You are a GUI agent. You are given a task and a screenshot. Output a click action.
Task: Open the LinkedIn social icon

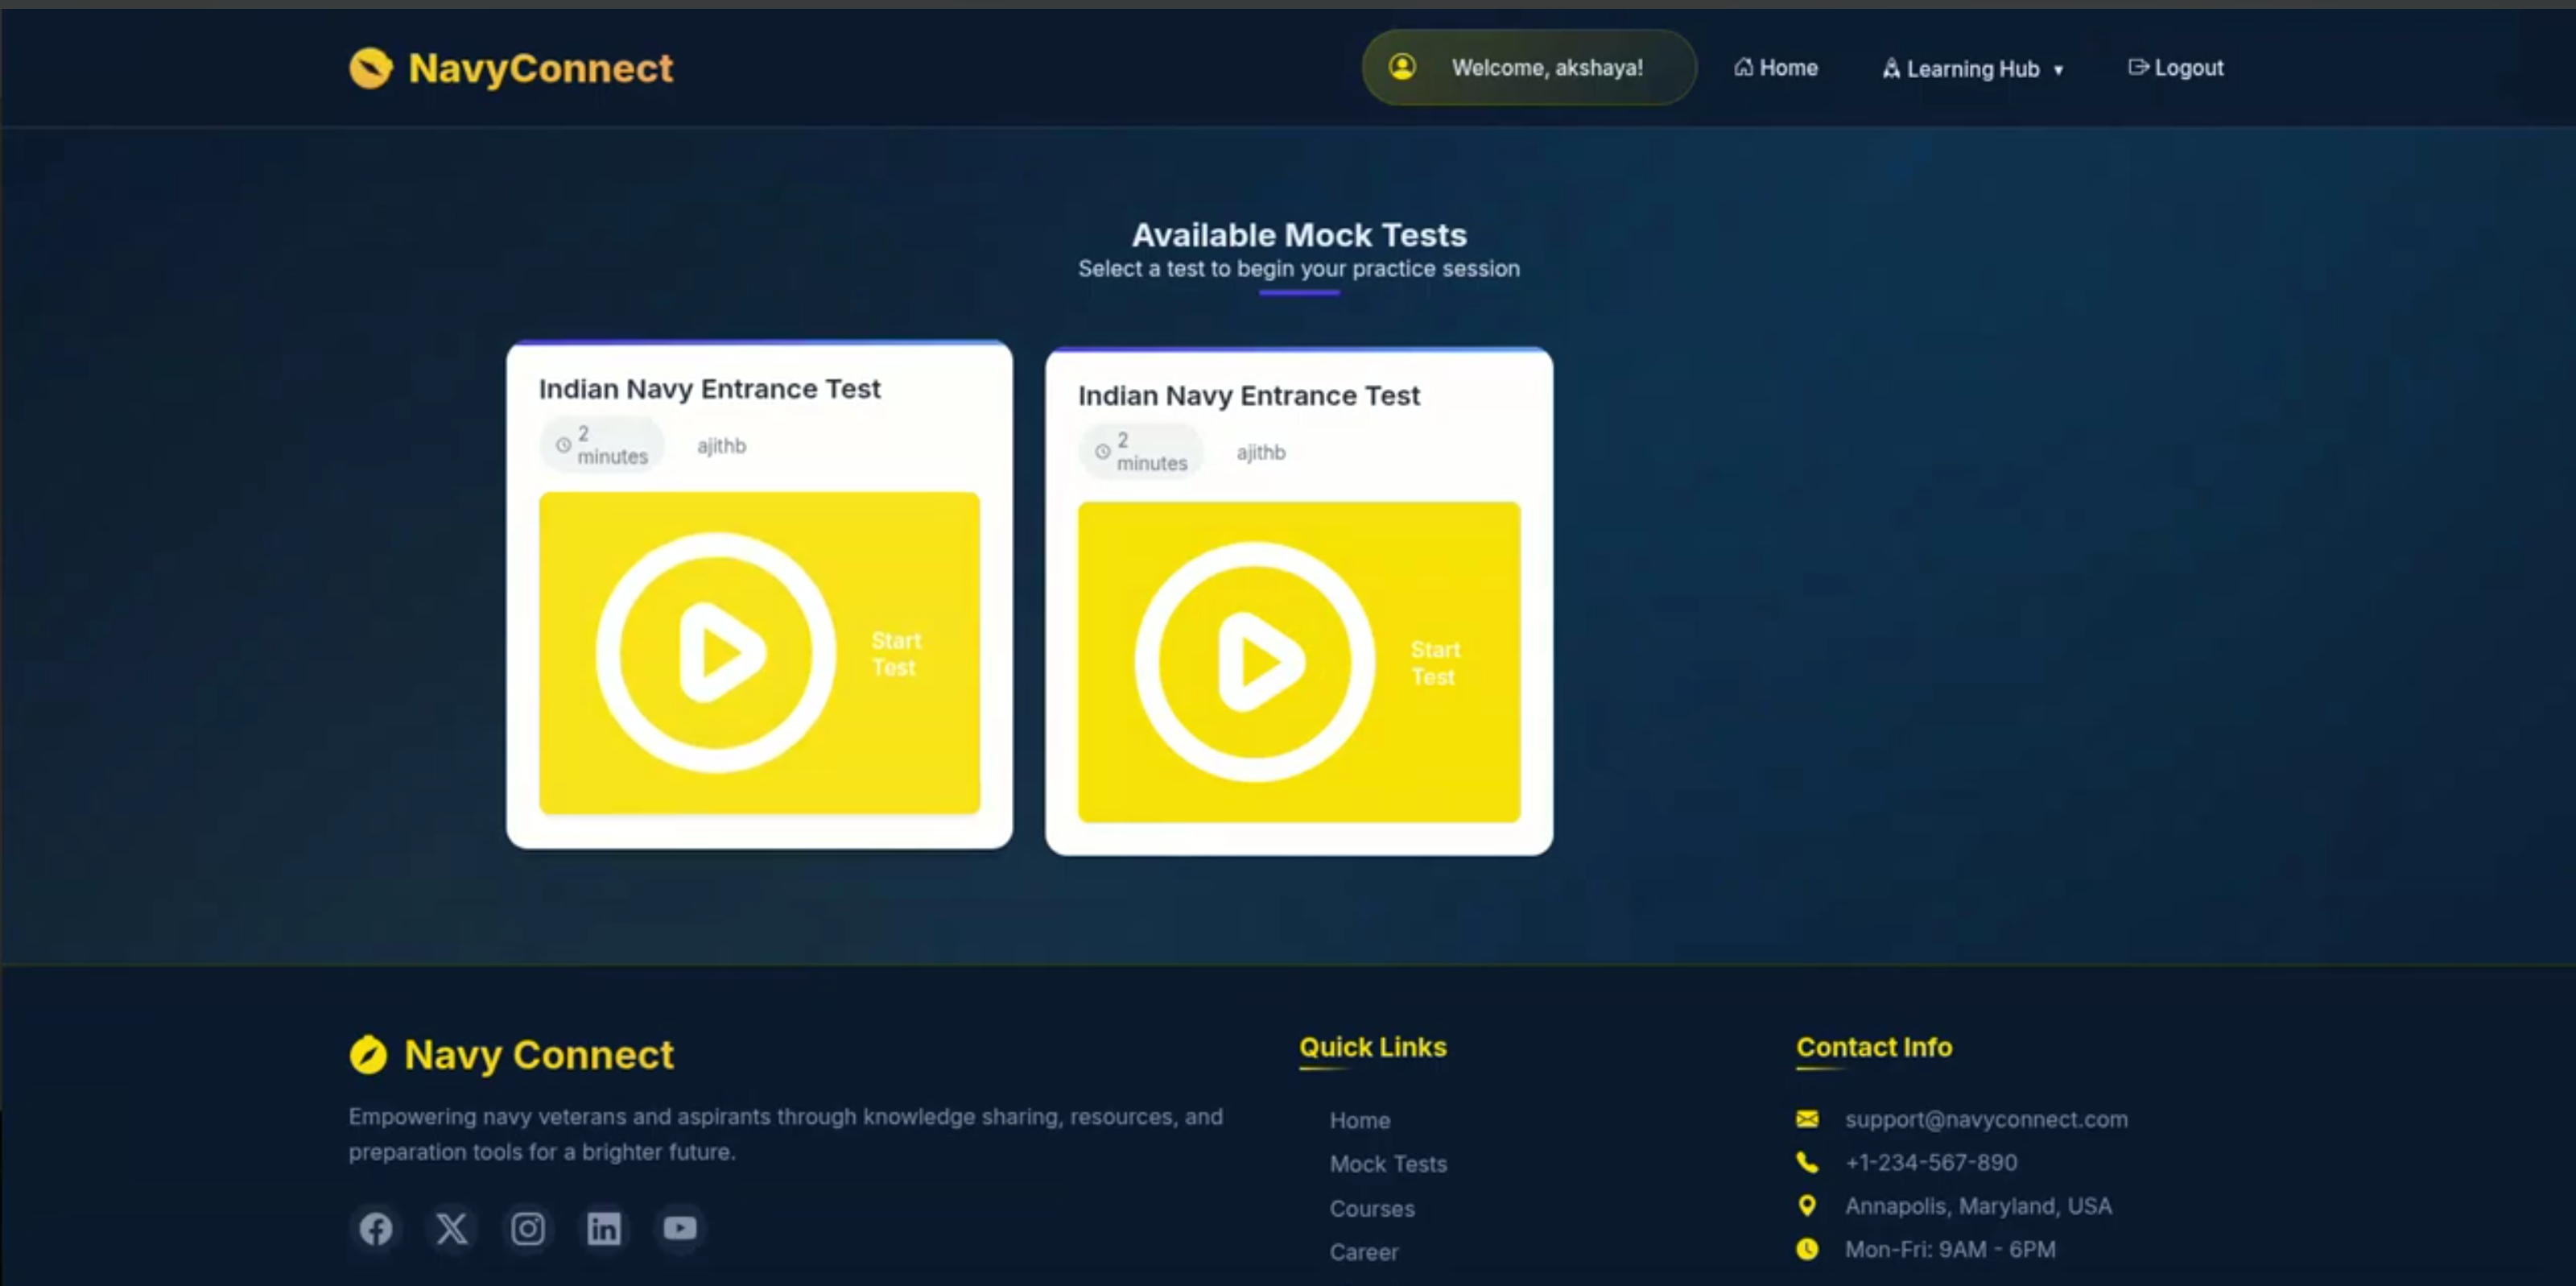604,1228
